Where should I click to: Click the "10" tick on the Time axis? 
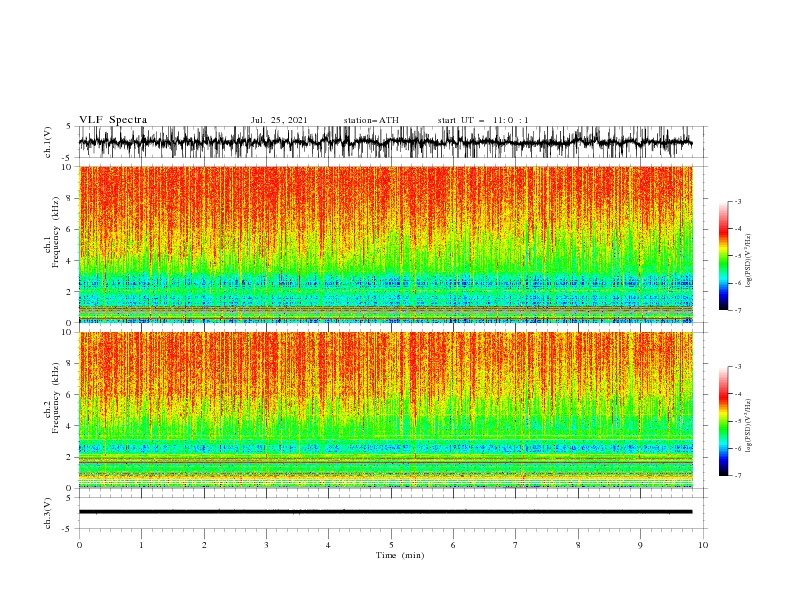click(703, 545)
